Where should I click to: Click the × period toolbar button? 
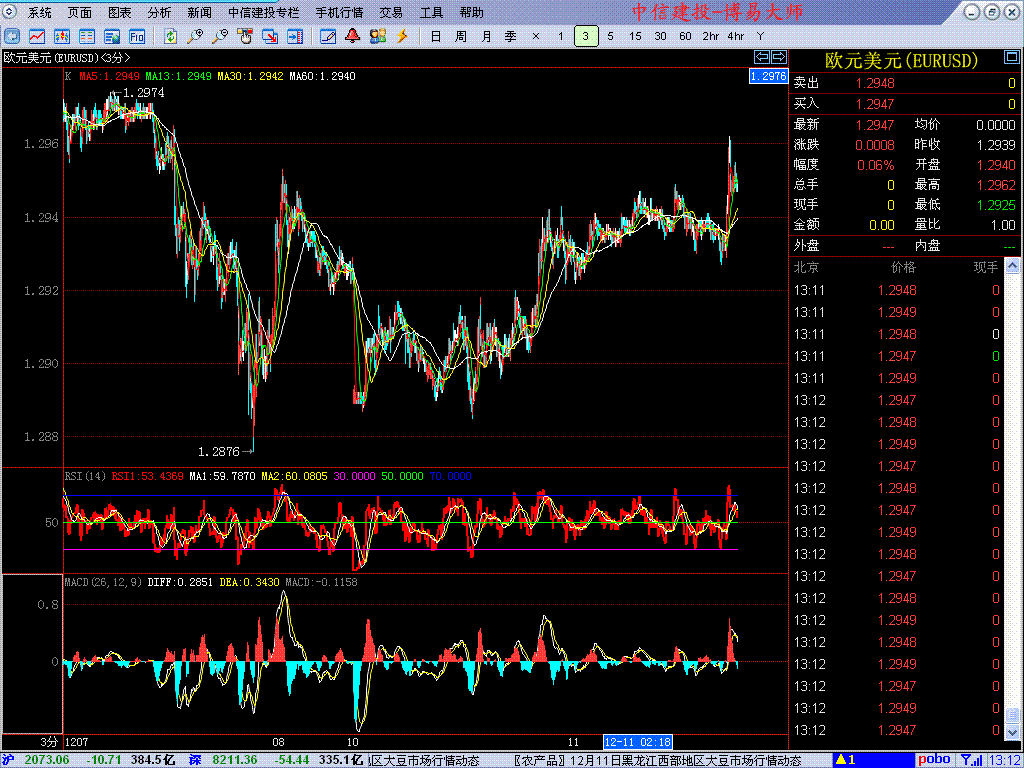click(536, 36)
